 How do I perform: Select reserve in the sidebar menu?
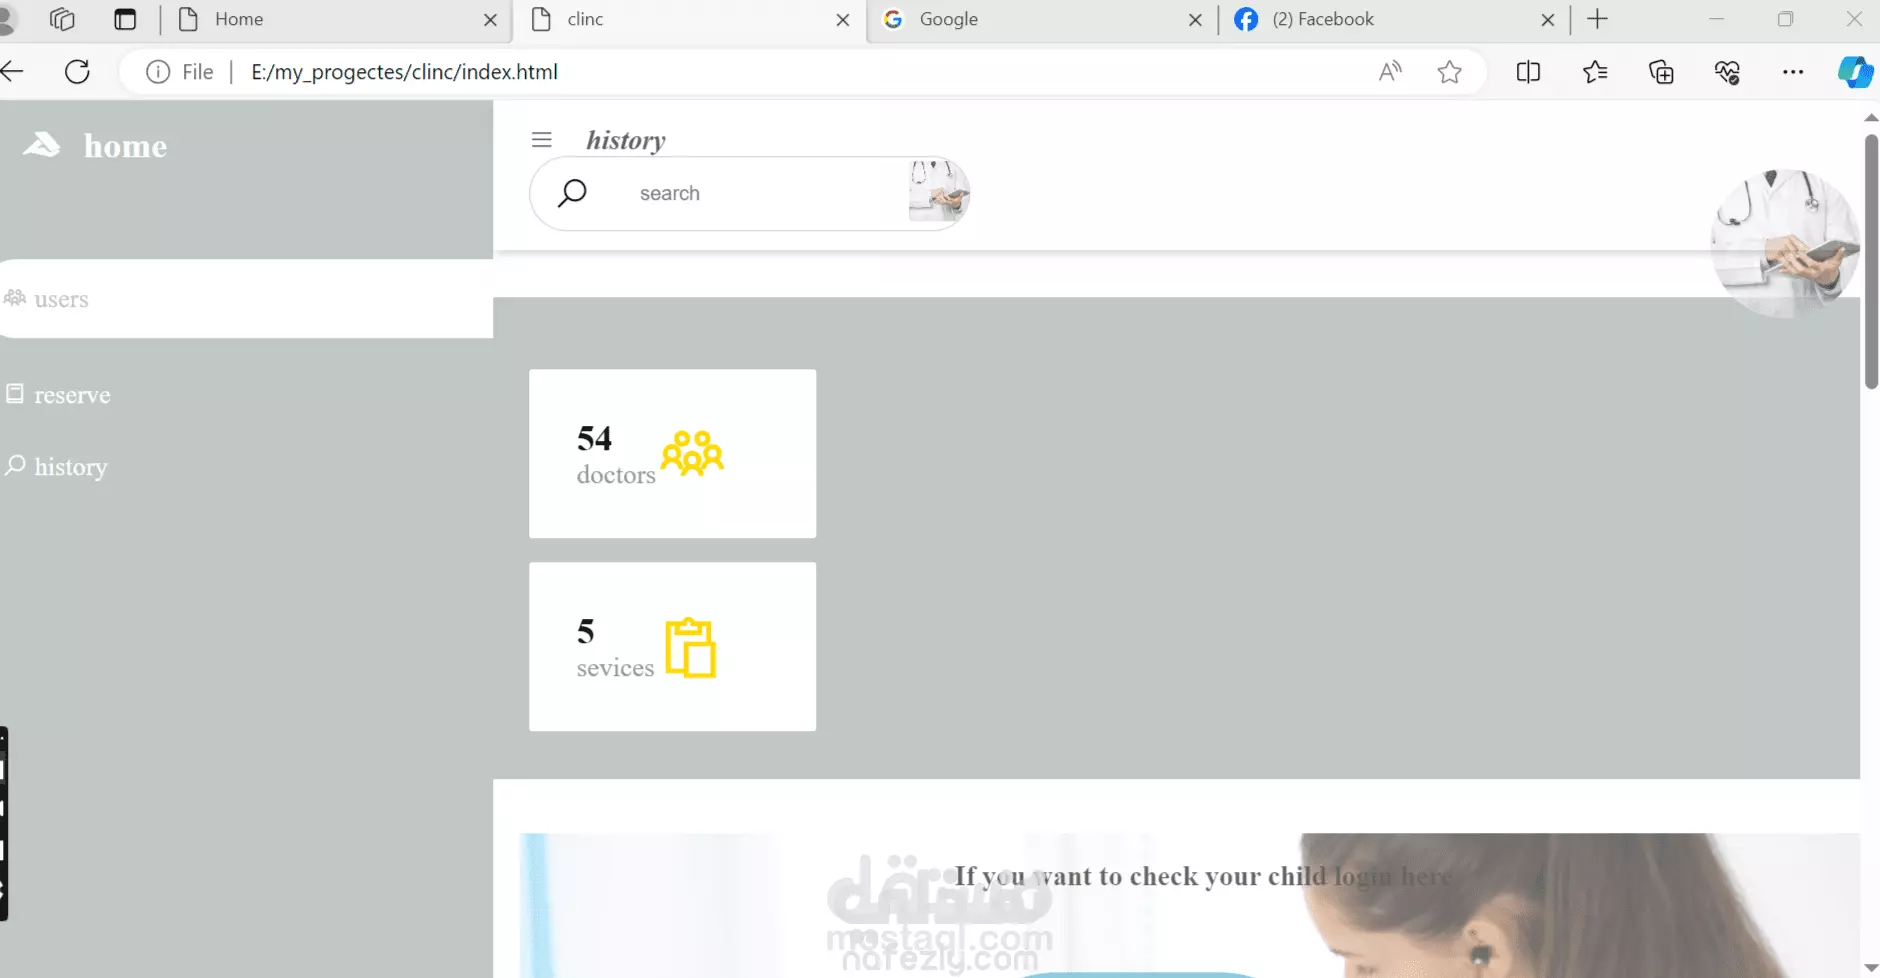[72, 395]
